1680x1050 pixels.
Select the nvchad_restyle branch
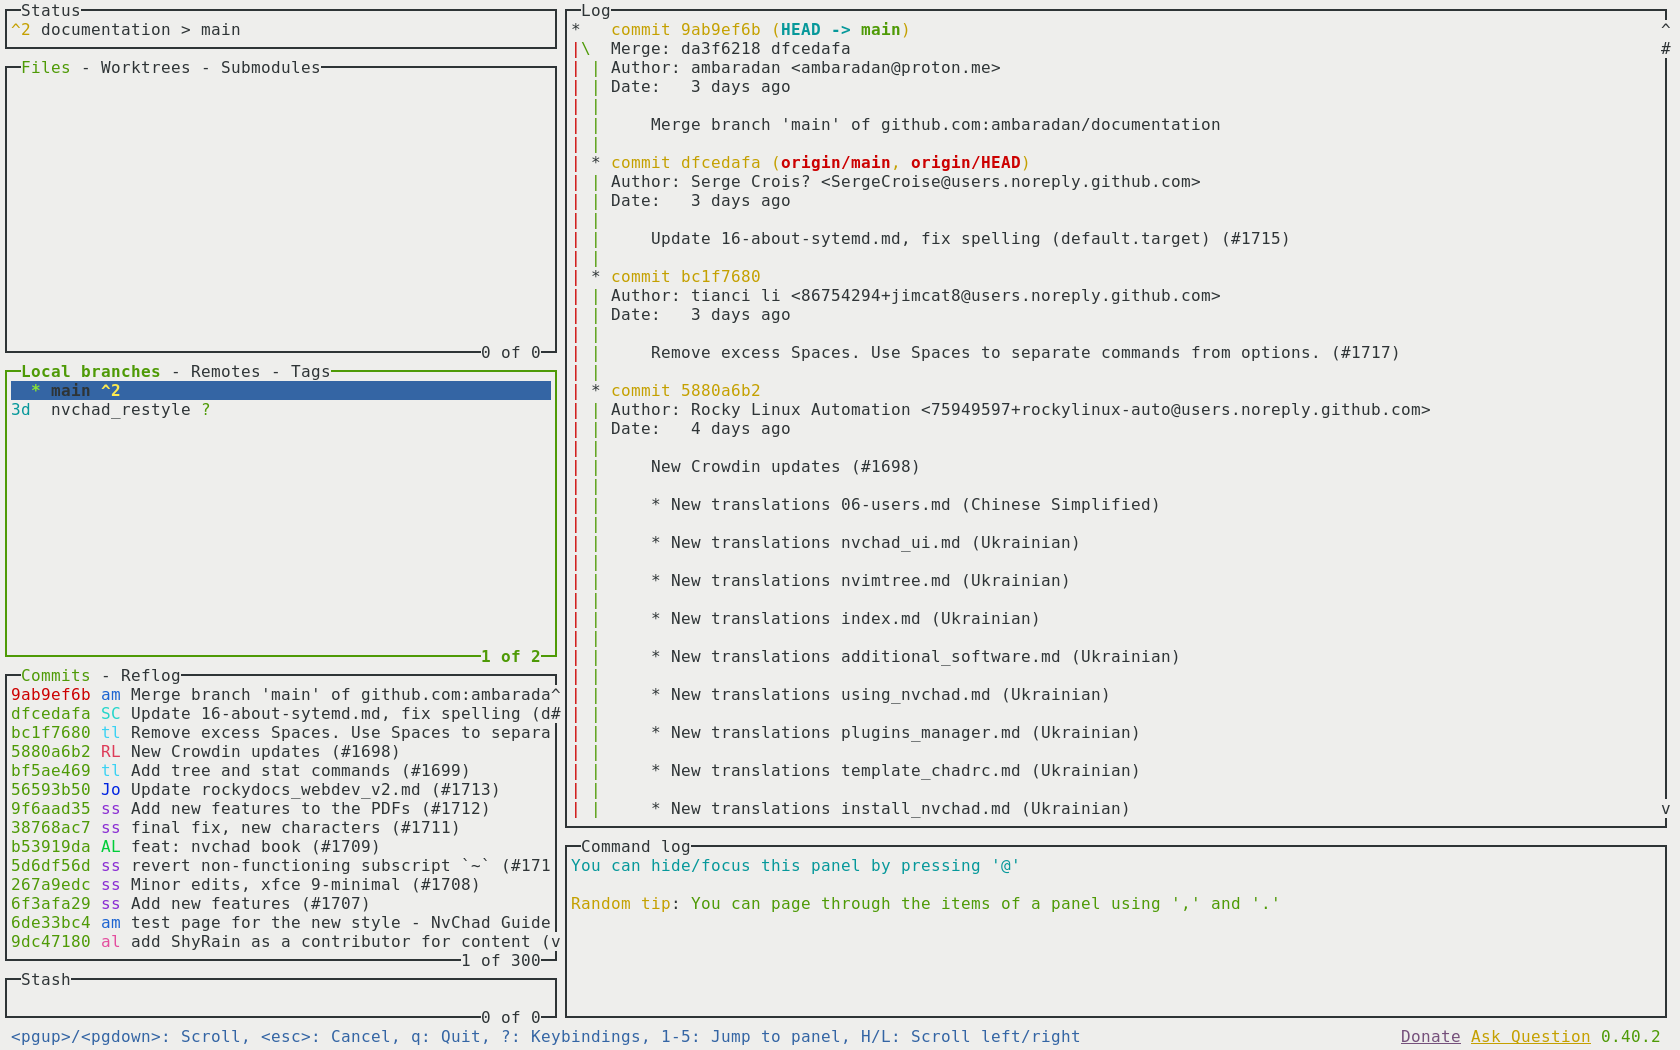[x=120, y=410]
